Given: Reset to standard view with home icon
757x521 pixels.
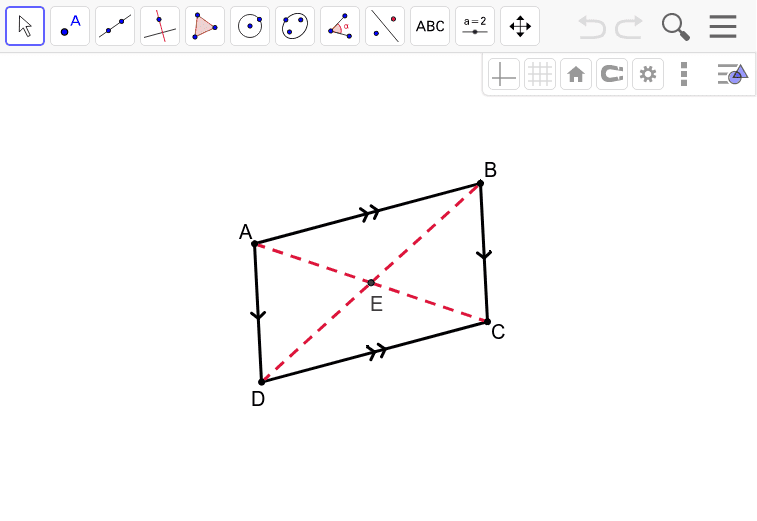Looking at the screenshot, I should (576, 74).
